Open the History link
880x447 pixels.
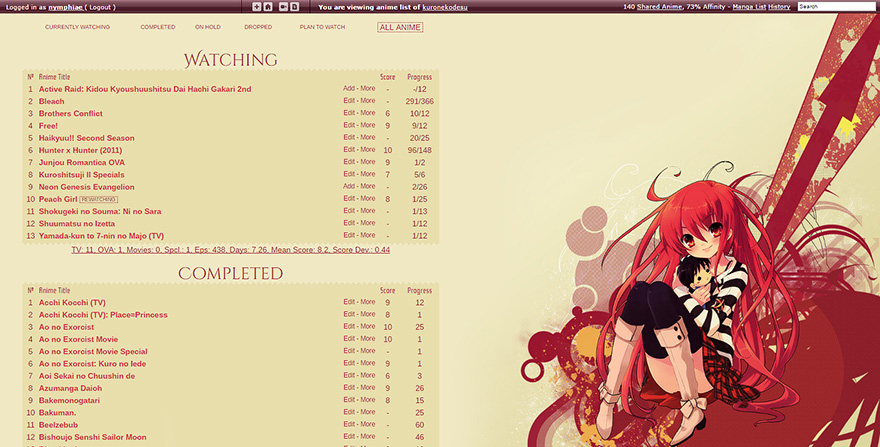pyautogui.click(x=779, y=7)
